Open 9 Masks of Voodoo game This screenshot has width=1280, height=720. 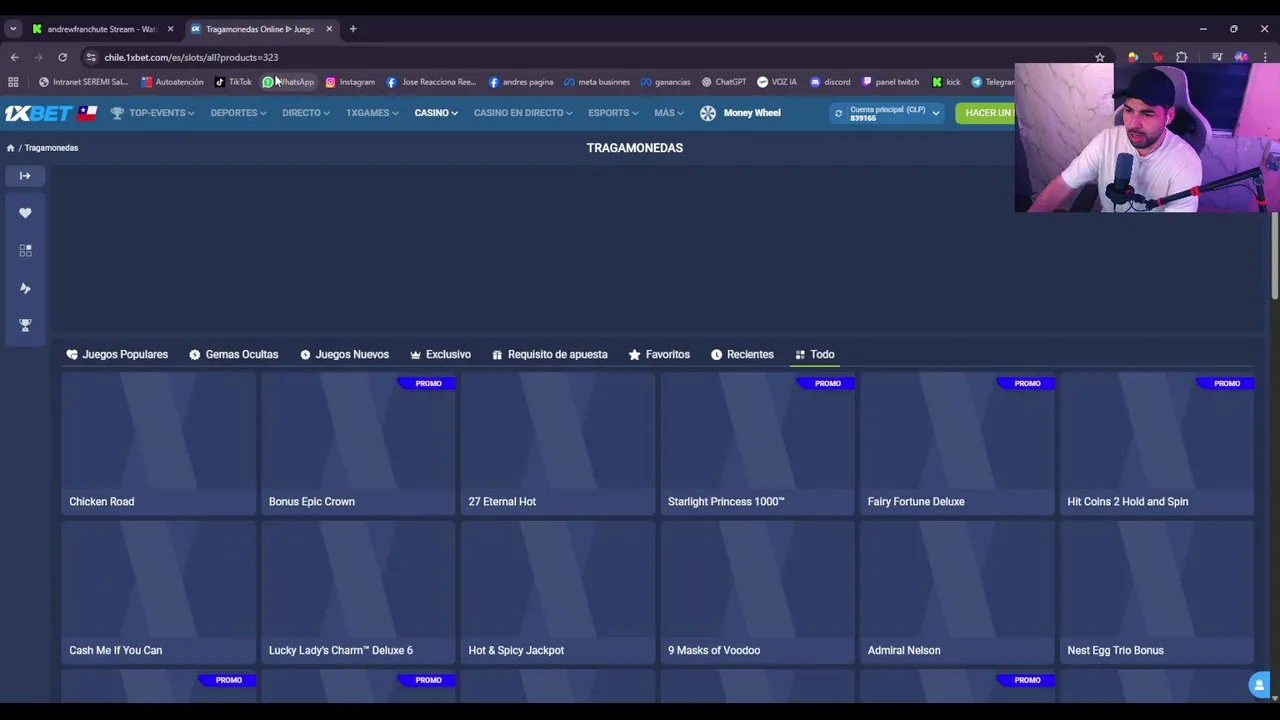pos(757,592)
